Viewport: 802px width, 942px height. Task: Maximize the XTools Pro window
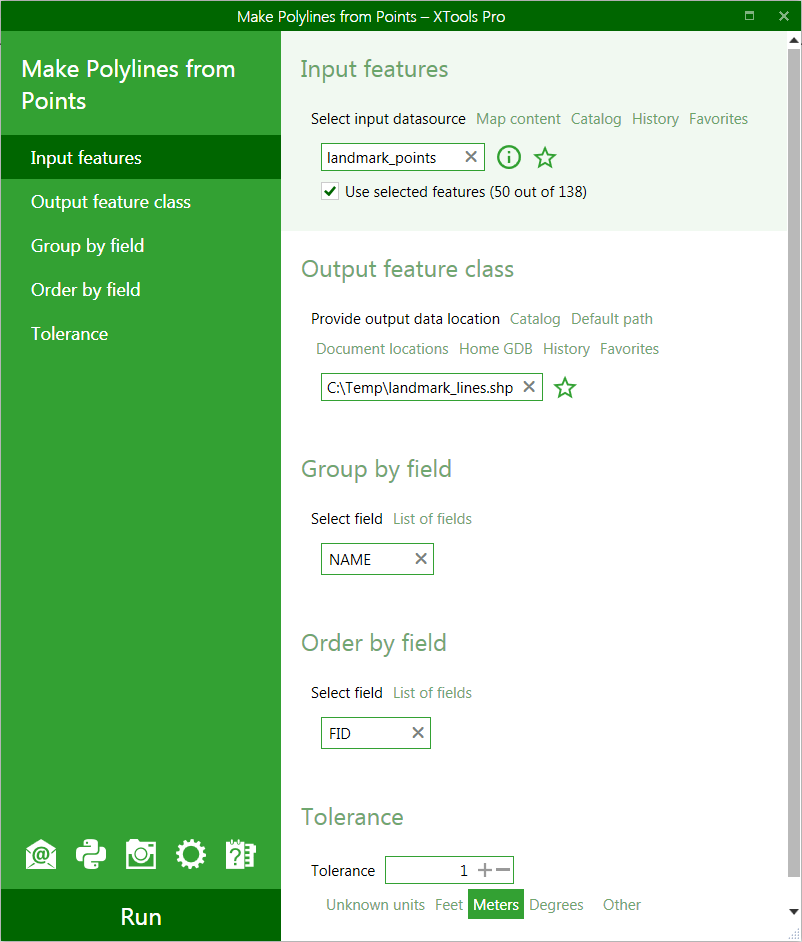(749, 16)
